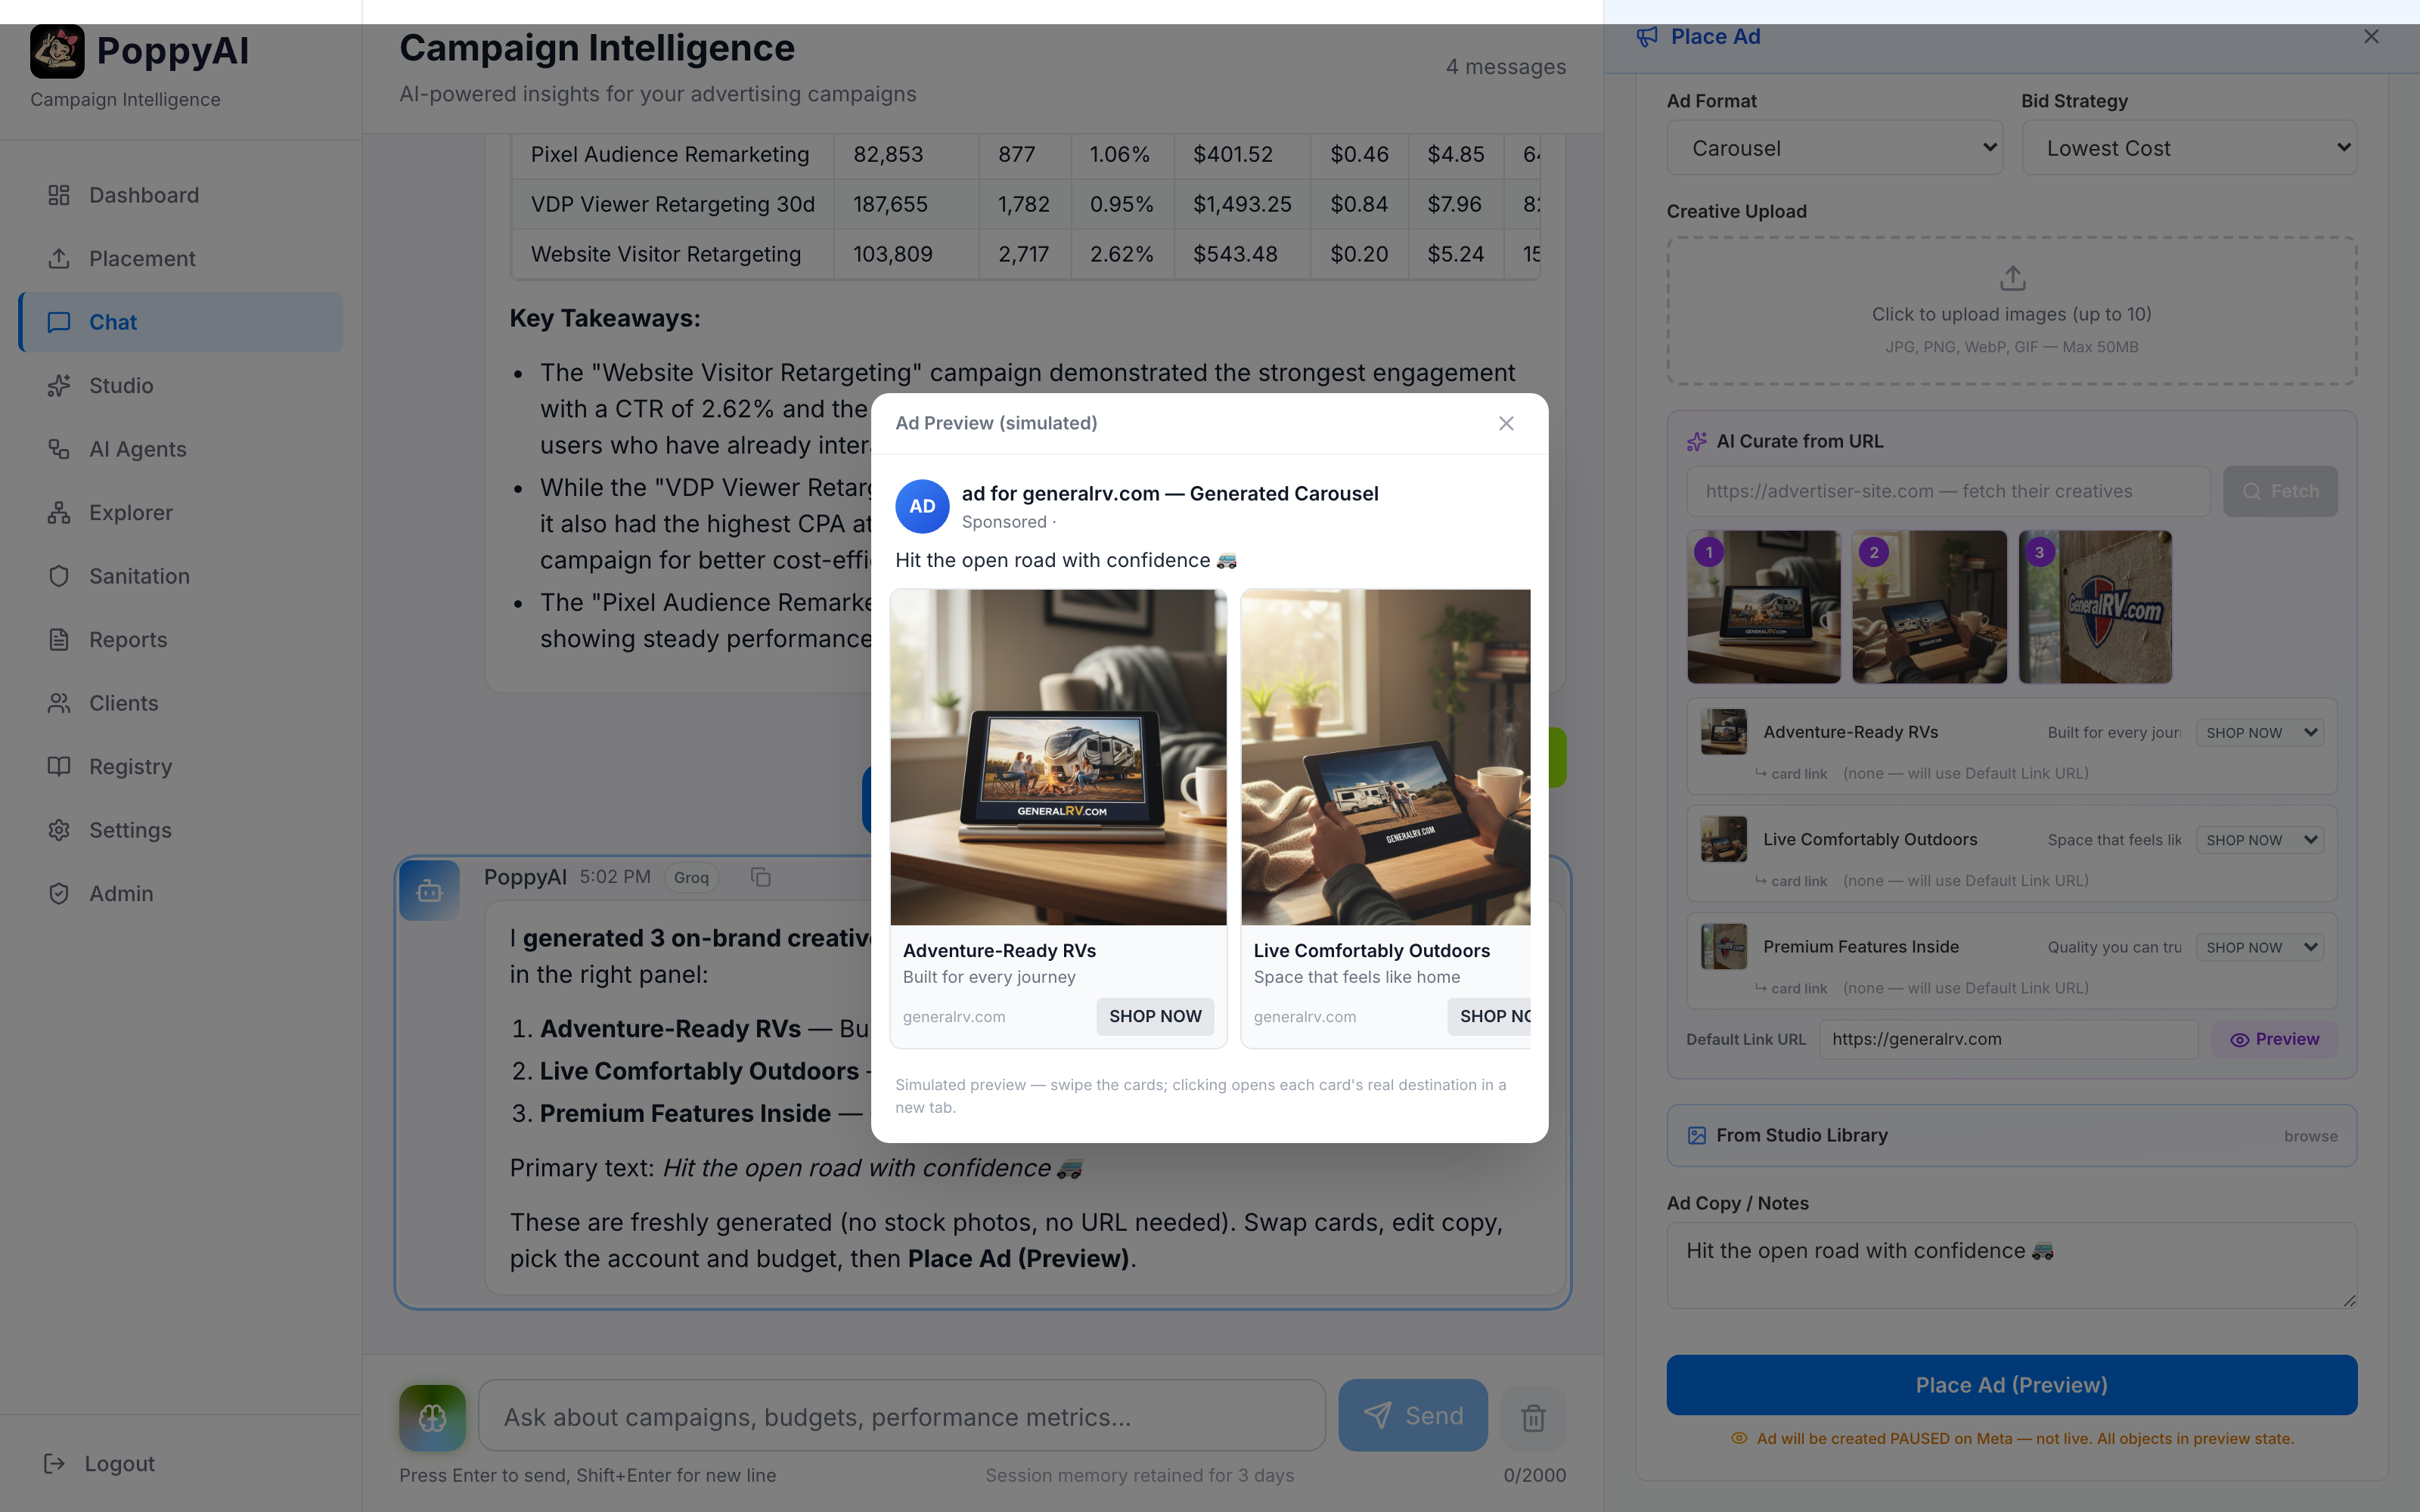Click SHOP NOW on Adventure-Ready RVs preview card

coord(1155,1016)
